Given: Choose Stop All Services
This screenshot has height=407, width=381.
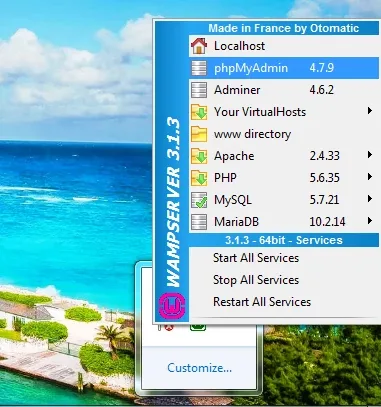Looking at the screenshot, I should tap(284, 280).
